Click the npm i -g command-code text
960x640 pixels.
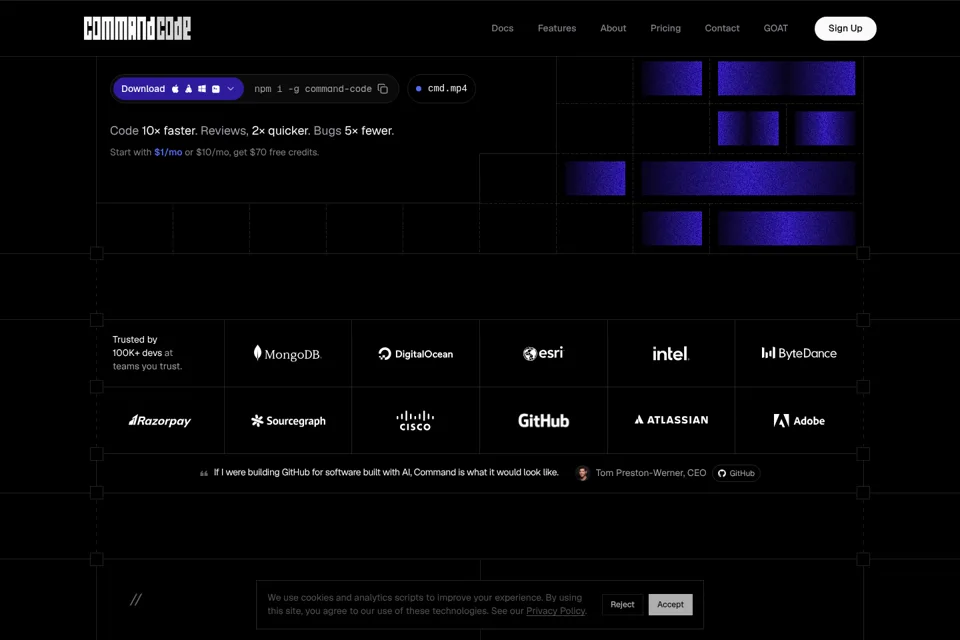pyautogui.click(x=313, y=89)
